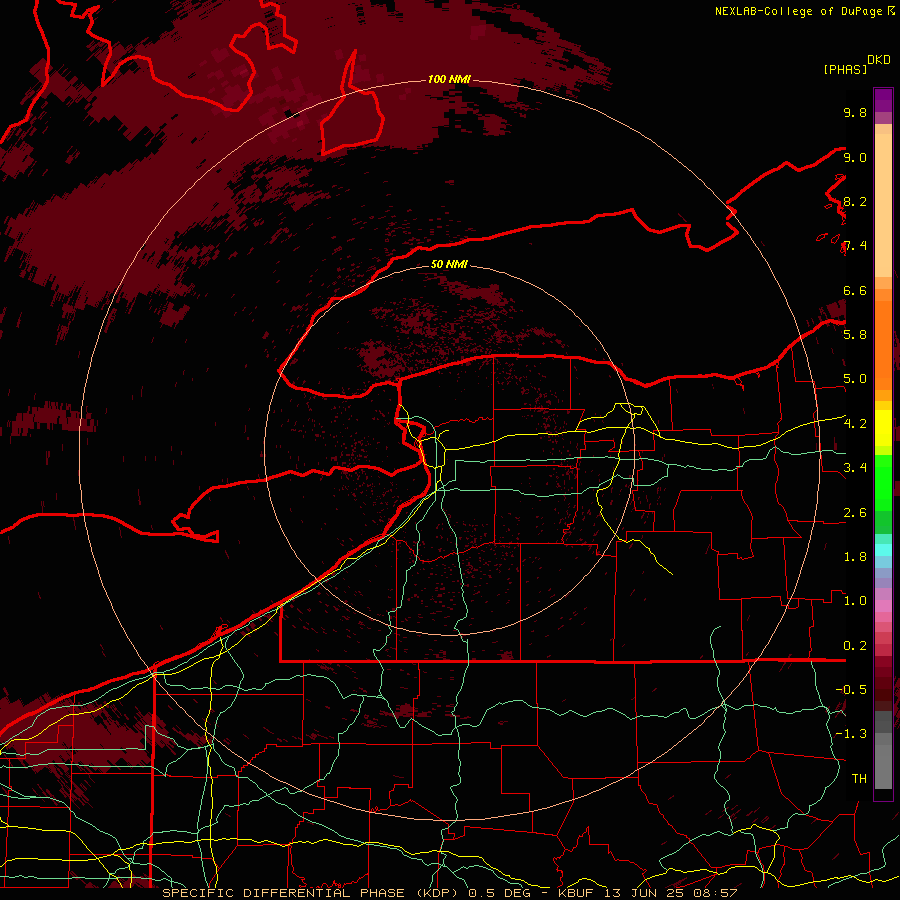The width and height of the screenshot is (900, 900).
Task: Click the 5.0 scale value
Action: click(x=855, y=379)
